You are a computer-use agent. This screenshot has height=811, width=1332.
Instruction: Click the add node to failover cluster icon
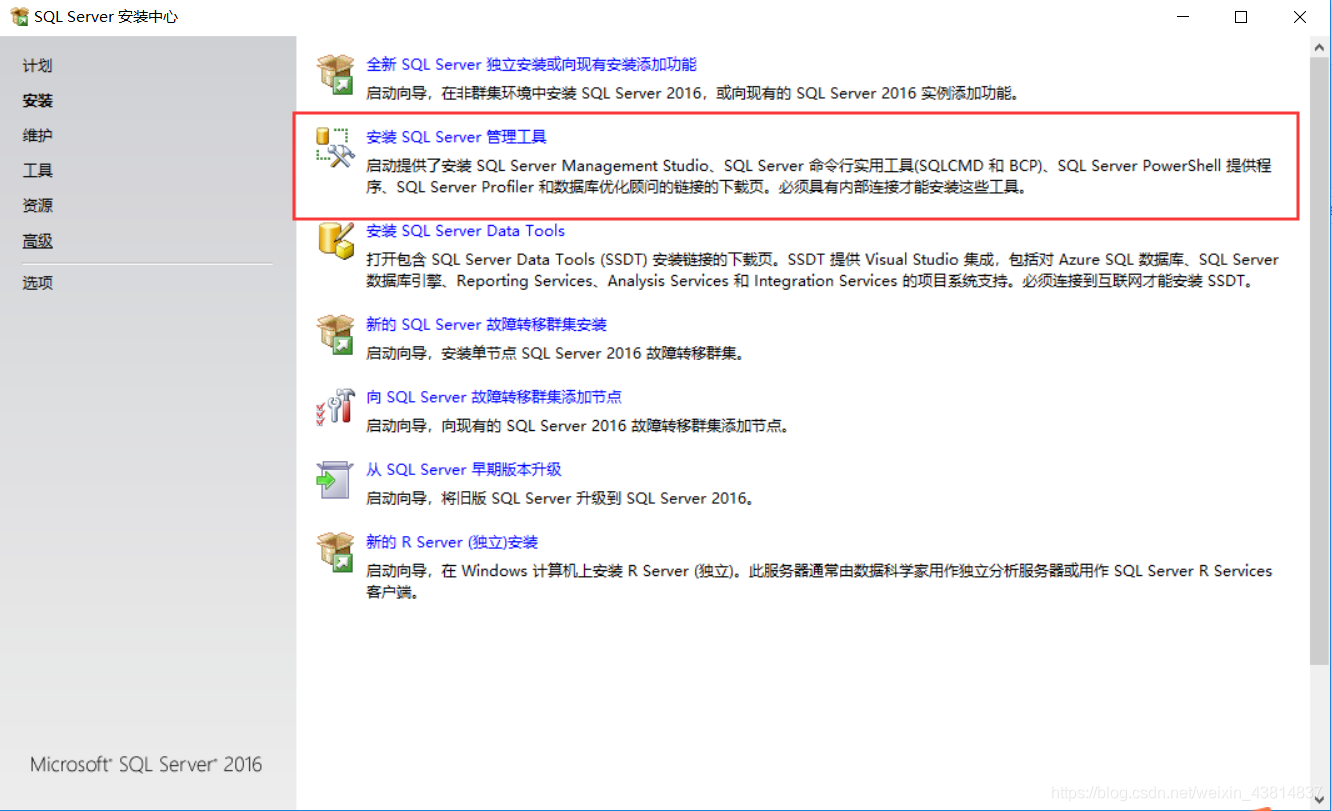click(336, 407)
